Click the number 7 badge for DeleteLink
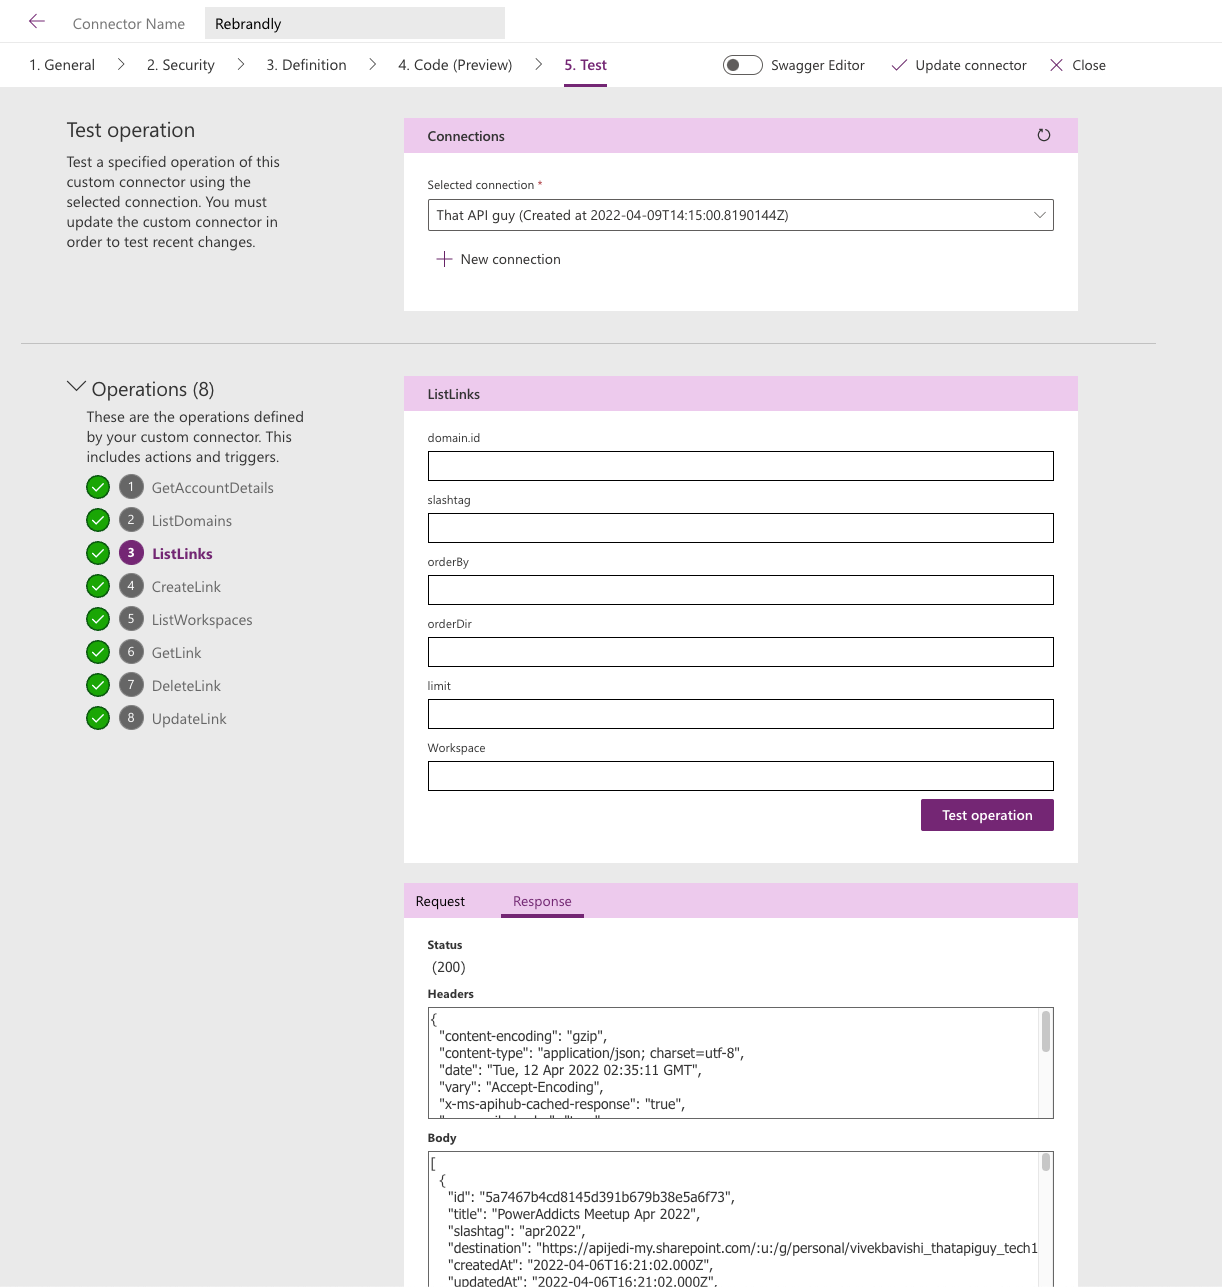This screenshot has width=1222, height=1287. pyautogui.click(x=131, y=685)
